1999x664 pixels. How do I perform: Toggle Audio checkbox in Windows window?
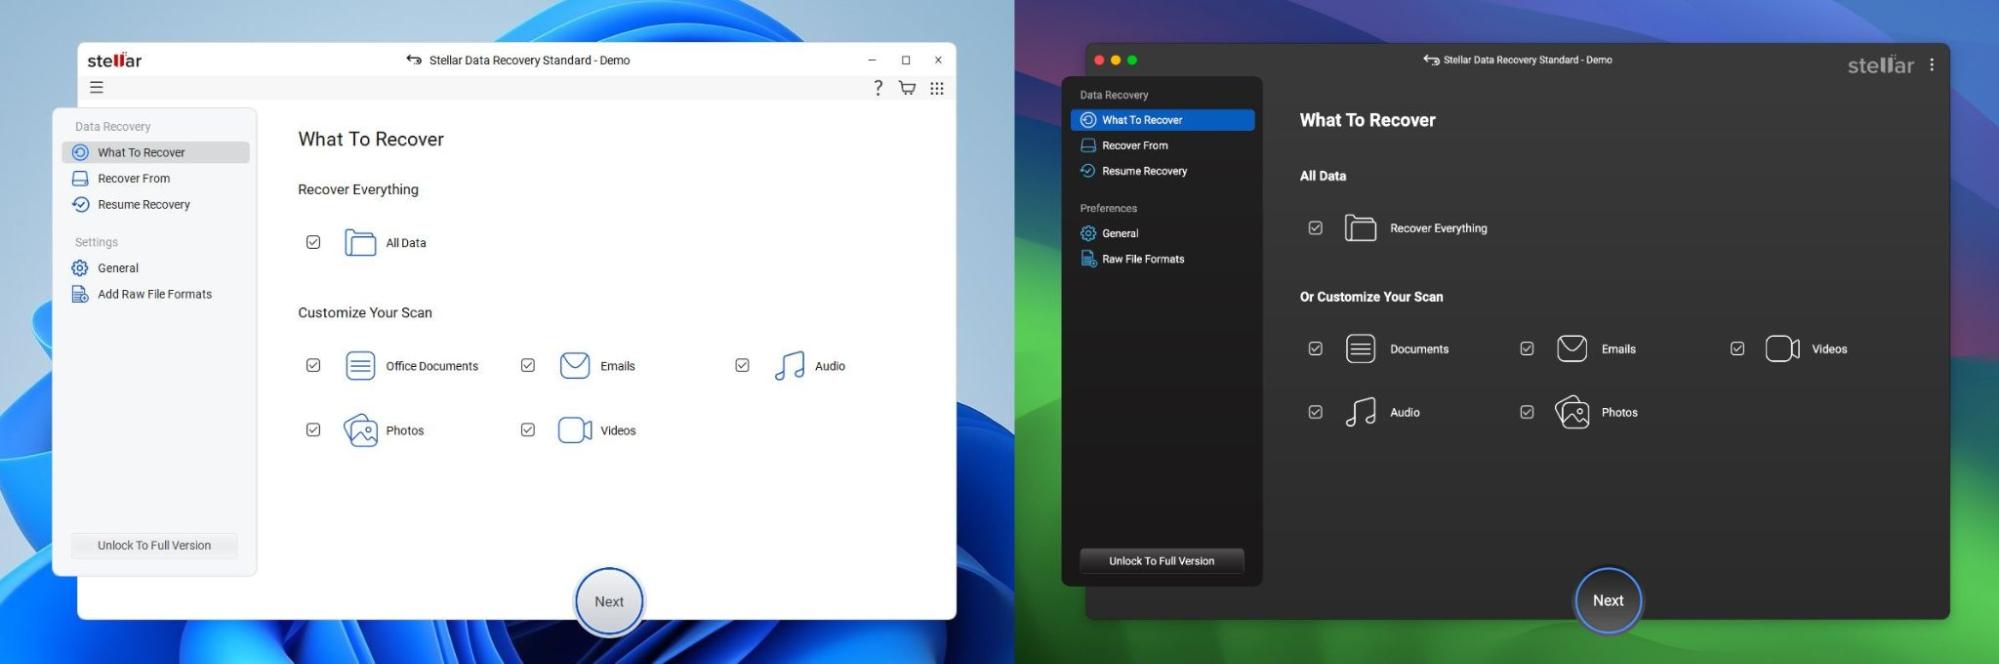[742, 366]
